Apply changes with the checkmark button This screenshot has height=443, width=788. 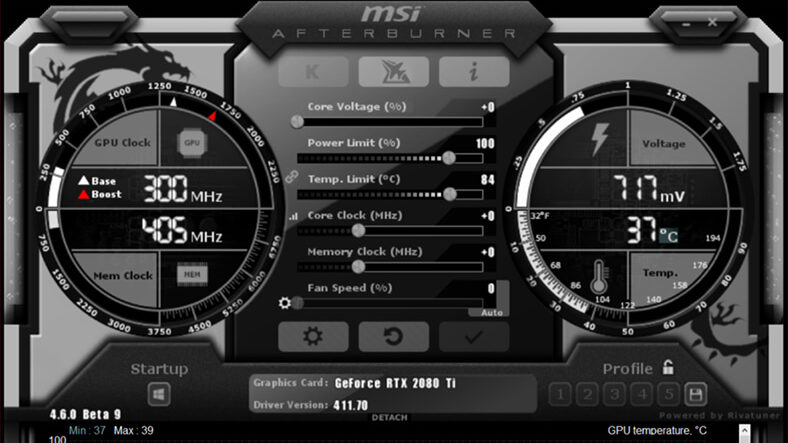(473, 336)
